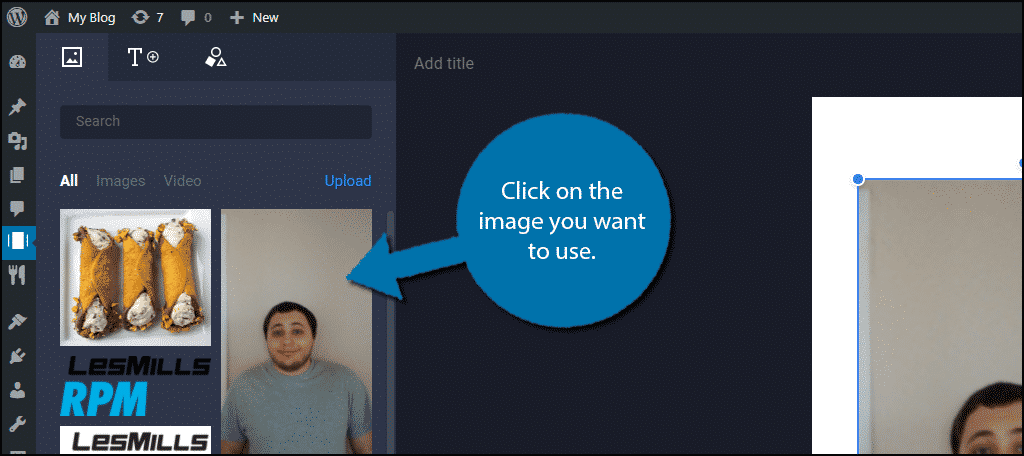Open the Media icon in sidebar

18,140
